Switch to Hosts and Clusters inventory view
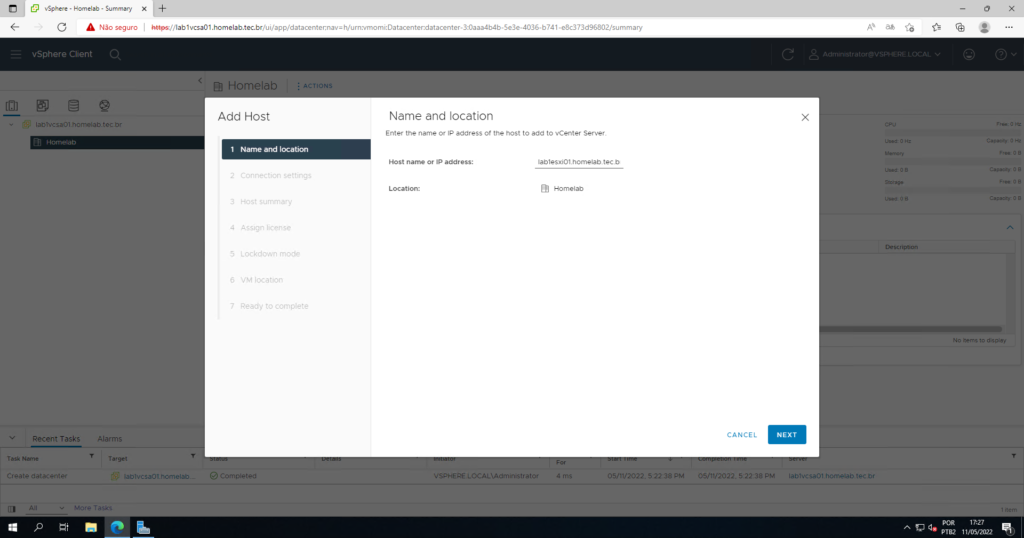 [12, 105]
